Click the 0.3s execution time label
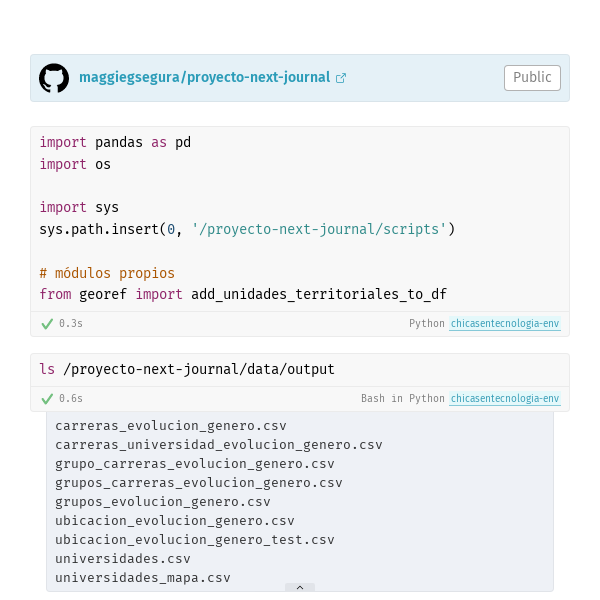Image resolution: width=600 pixels, height=600 pixels. (71, 324)
